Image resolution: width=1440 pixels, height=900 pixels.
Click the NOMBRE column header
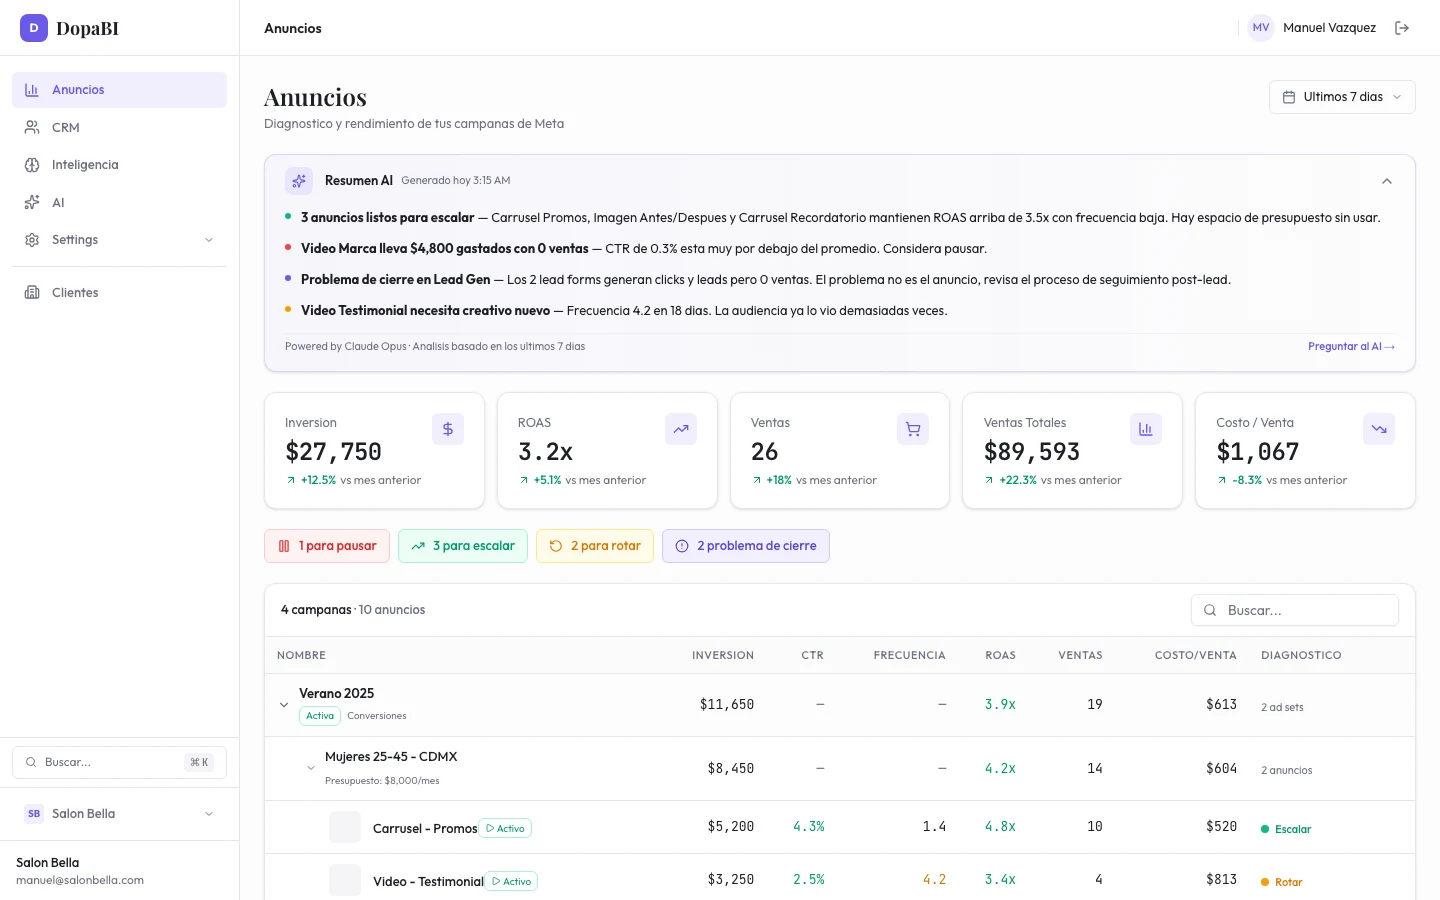301,656
